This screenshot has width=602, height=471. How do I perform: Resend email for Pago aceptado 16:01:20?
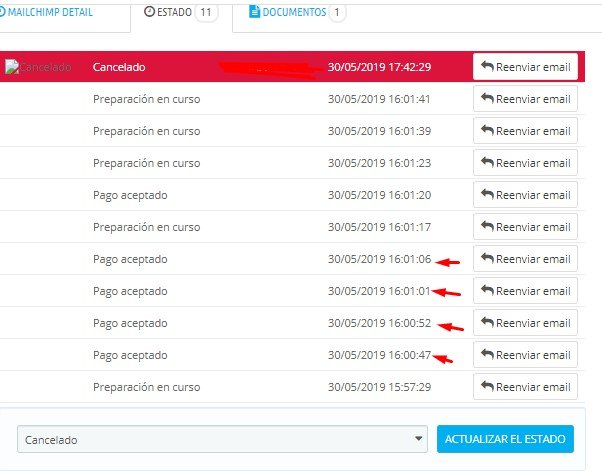(525, 195)
